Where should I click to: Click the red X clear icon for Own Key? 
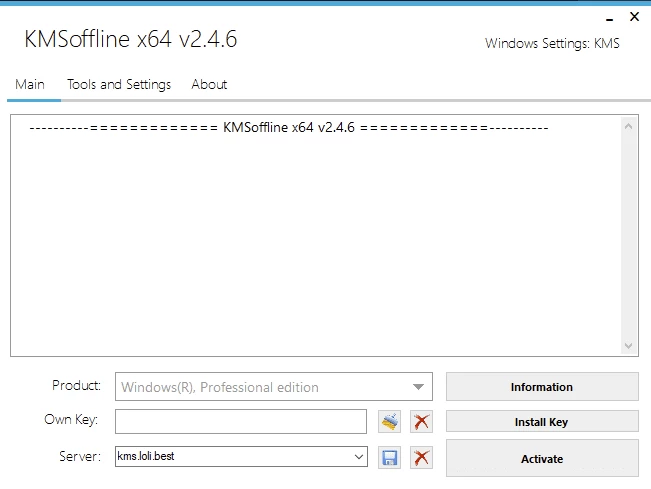click(x=422, y=422)
